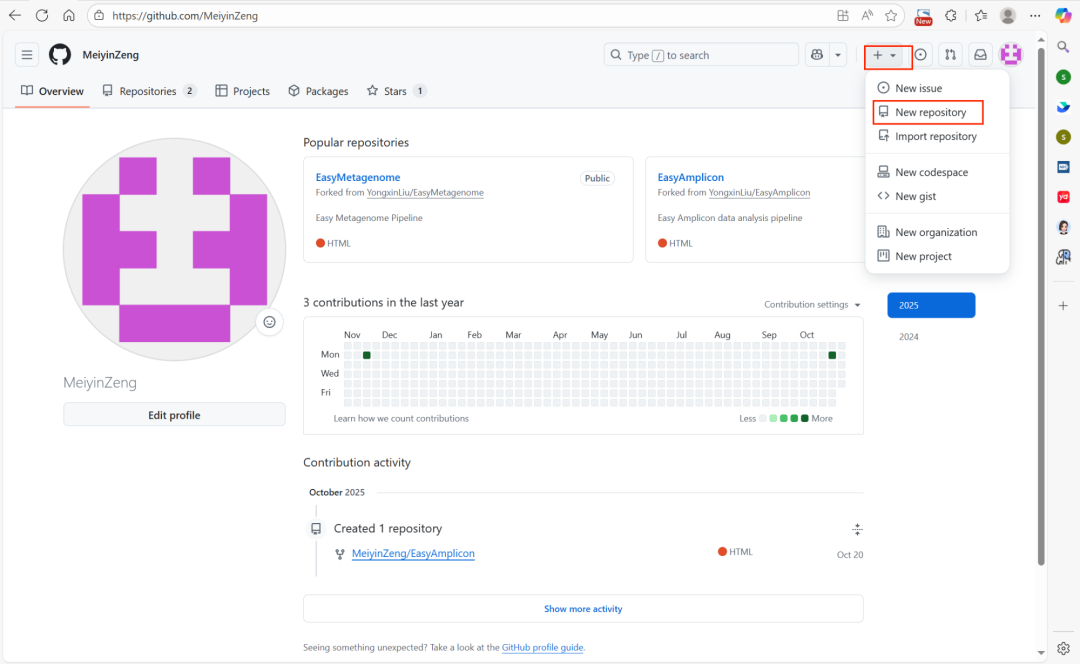Open the Copilot icon in header
Viewport: 1080px width, 664px height.
817,55
